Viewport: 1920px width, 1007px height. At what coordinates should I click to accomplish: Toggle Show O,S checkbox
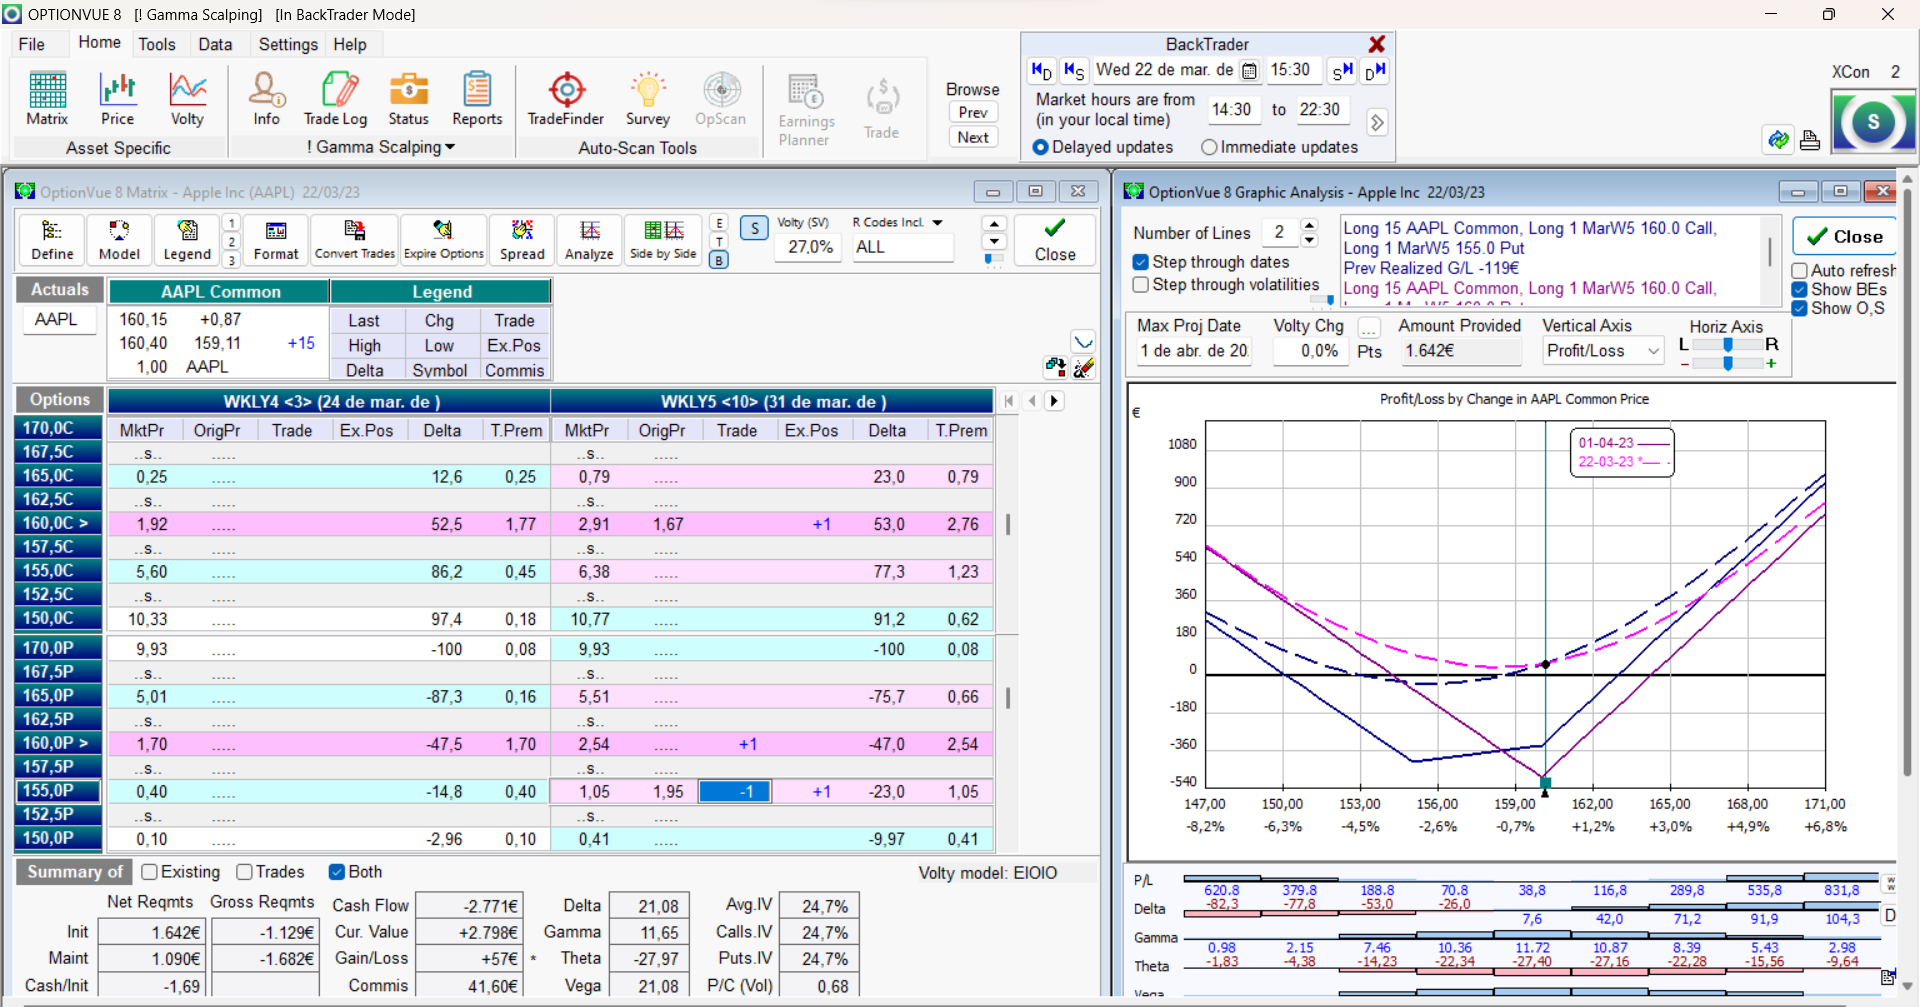tap(1800, 308)
